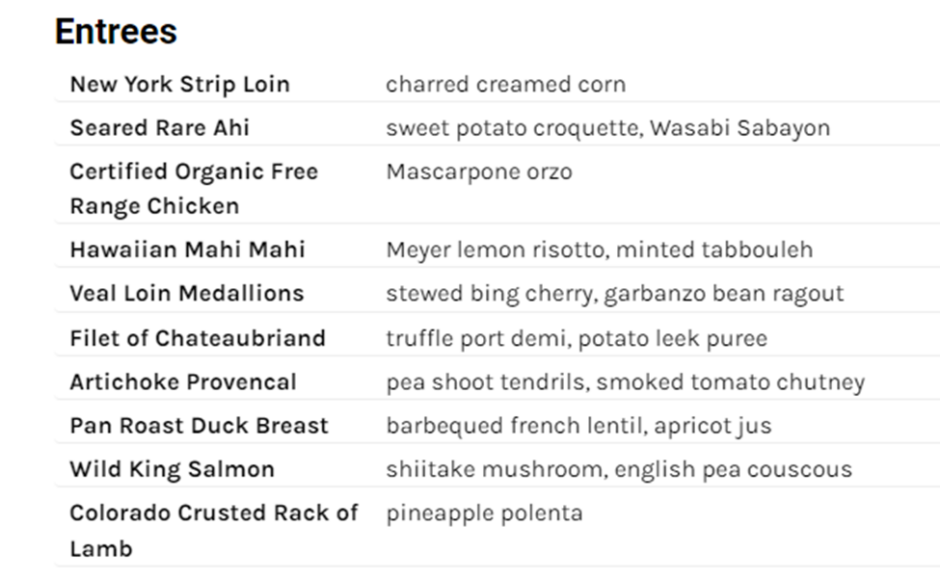940x579 pixels.
Task: Select the New York Strip Loin item
Action: click(179, 84)
